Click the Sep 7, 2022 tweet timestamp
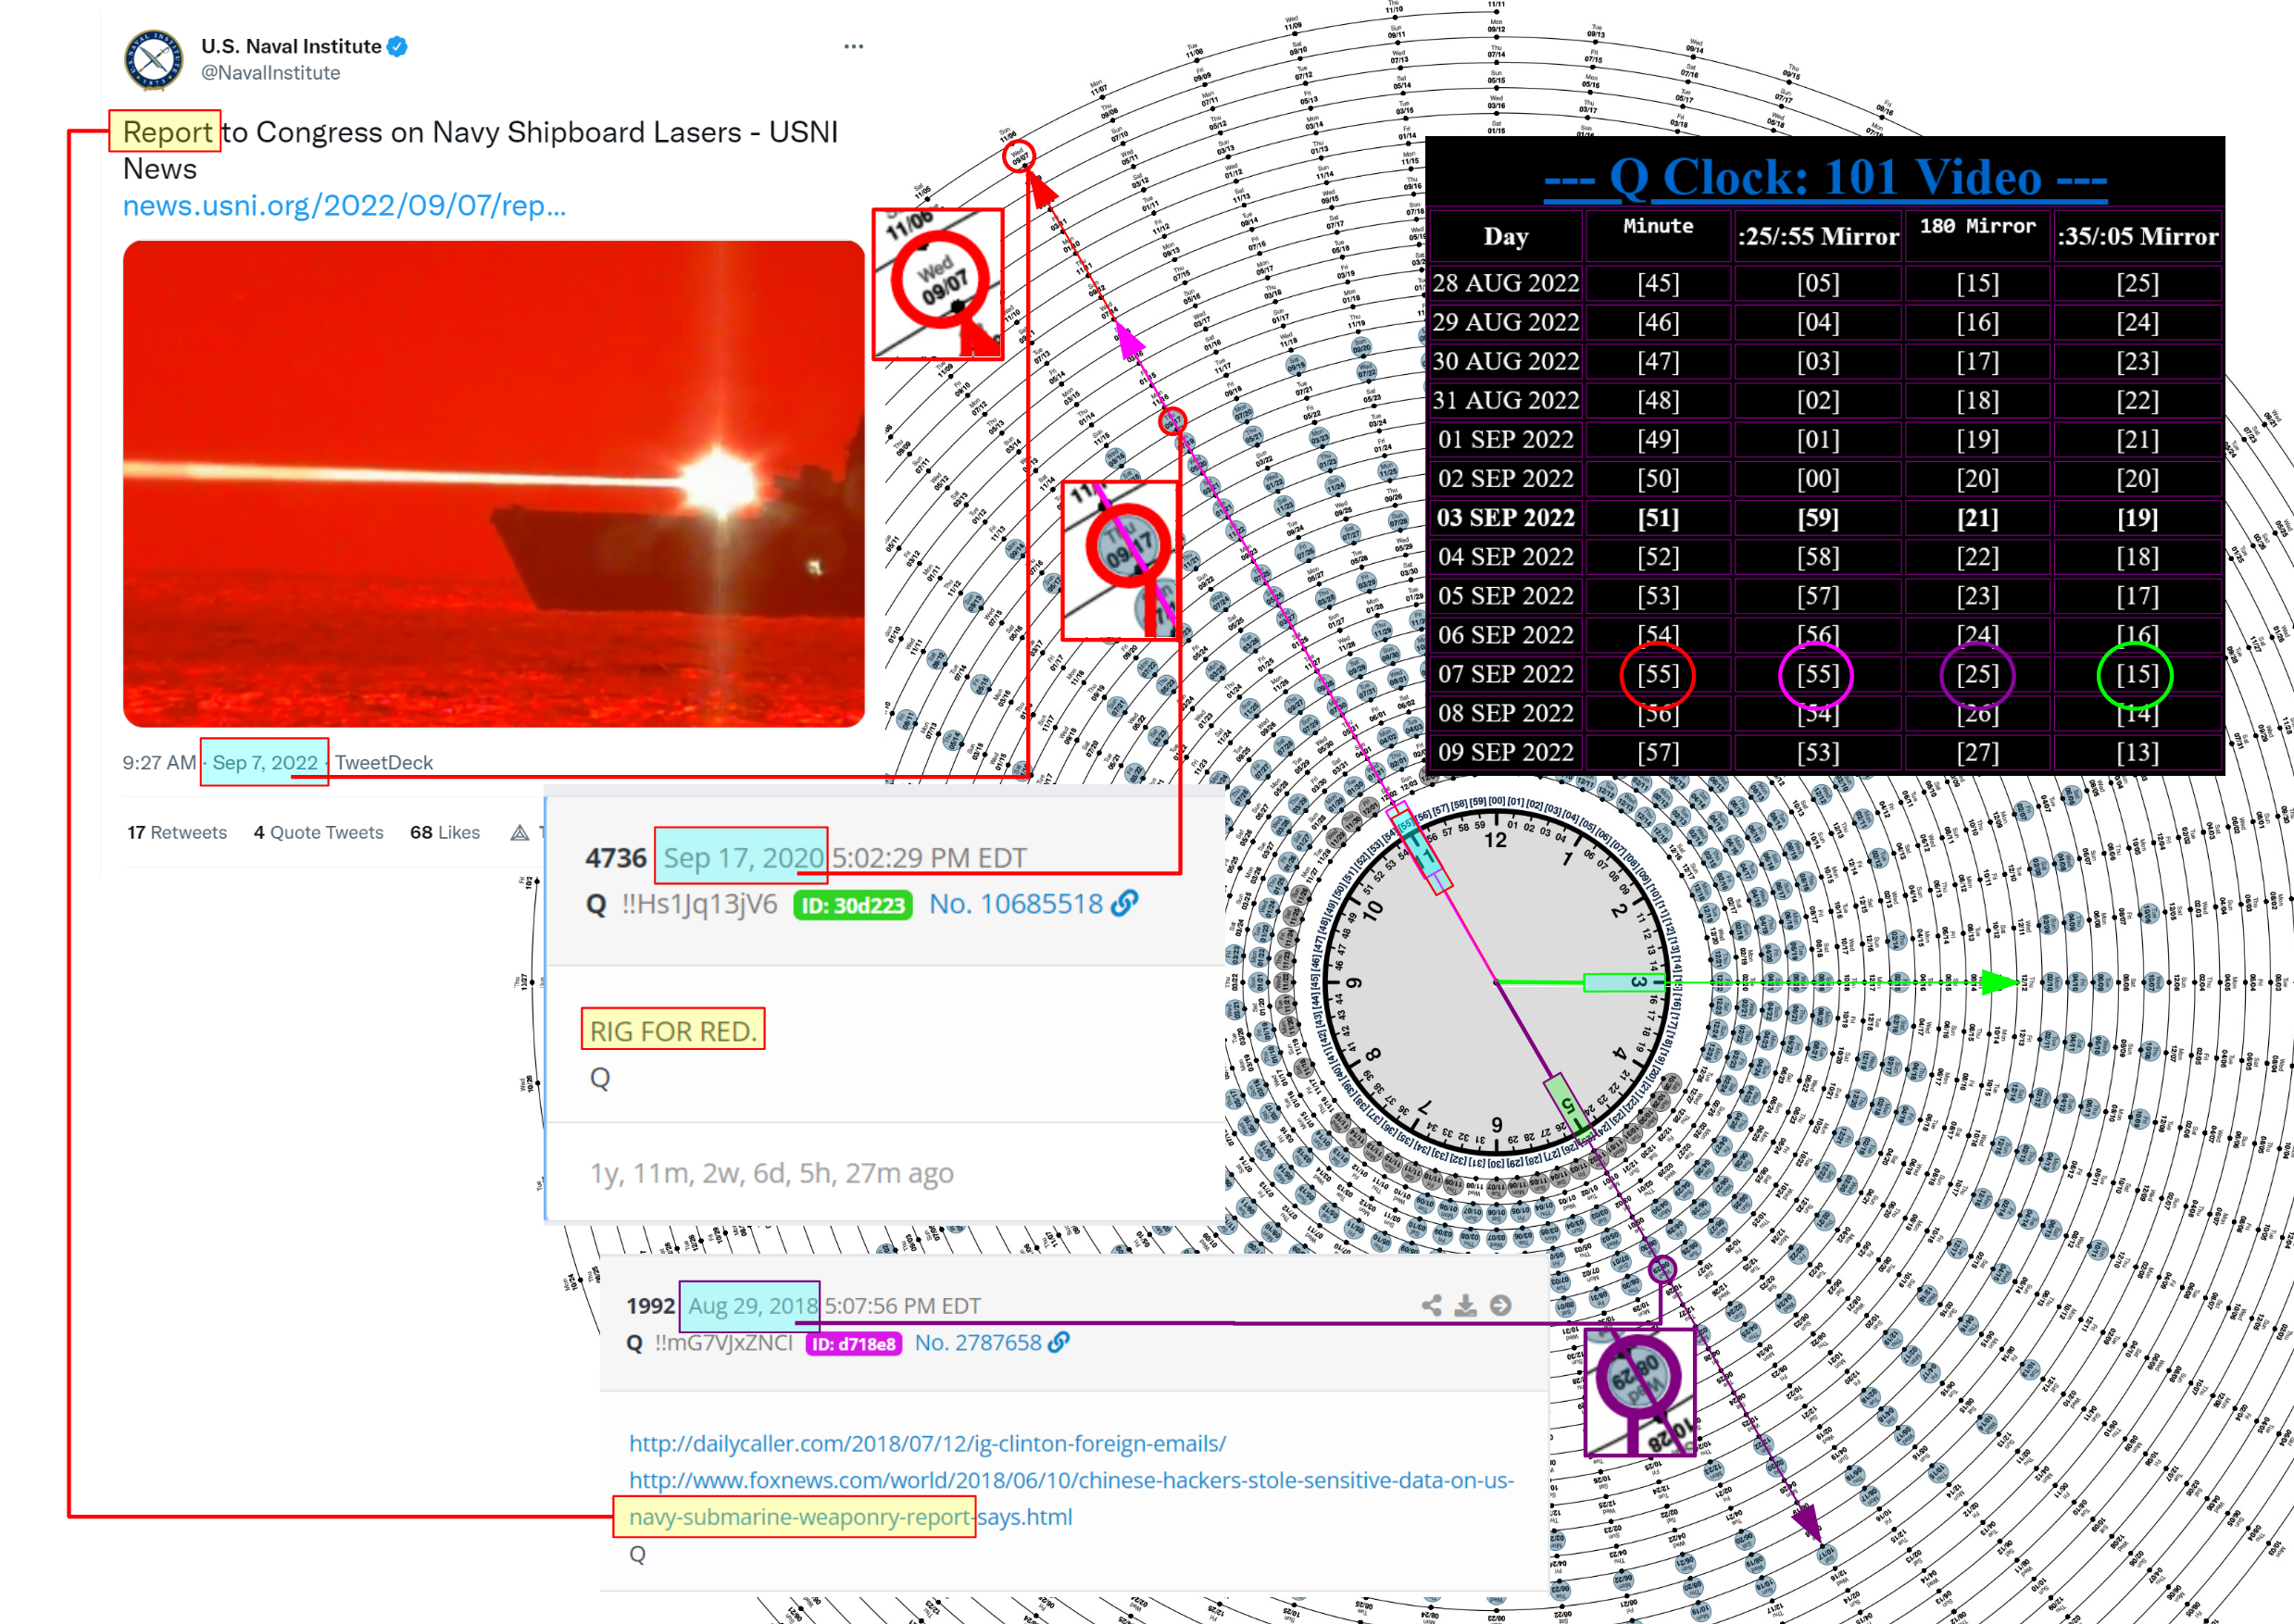The image size is (2294, 1624). (264, 762)
